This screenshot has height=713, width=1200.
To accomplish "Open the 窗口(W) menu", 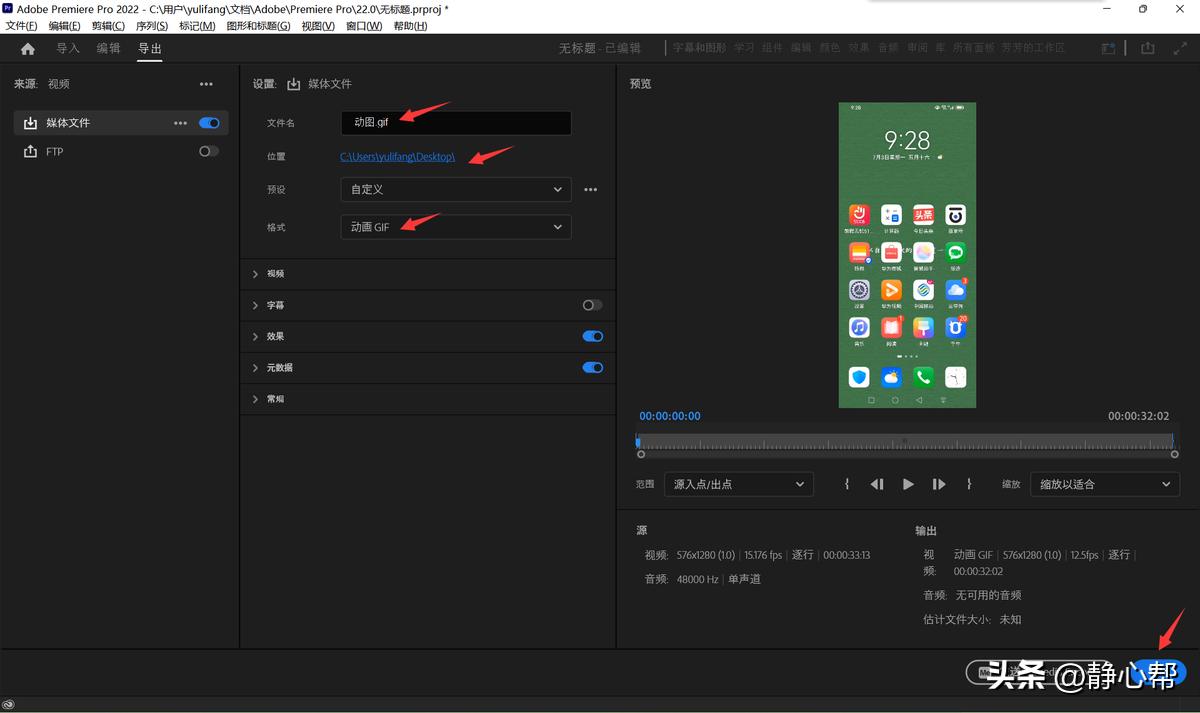I will [364, 26].
